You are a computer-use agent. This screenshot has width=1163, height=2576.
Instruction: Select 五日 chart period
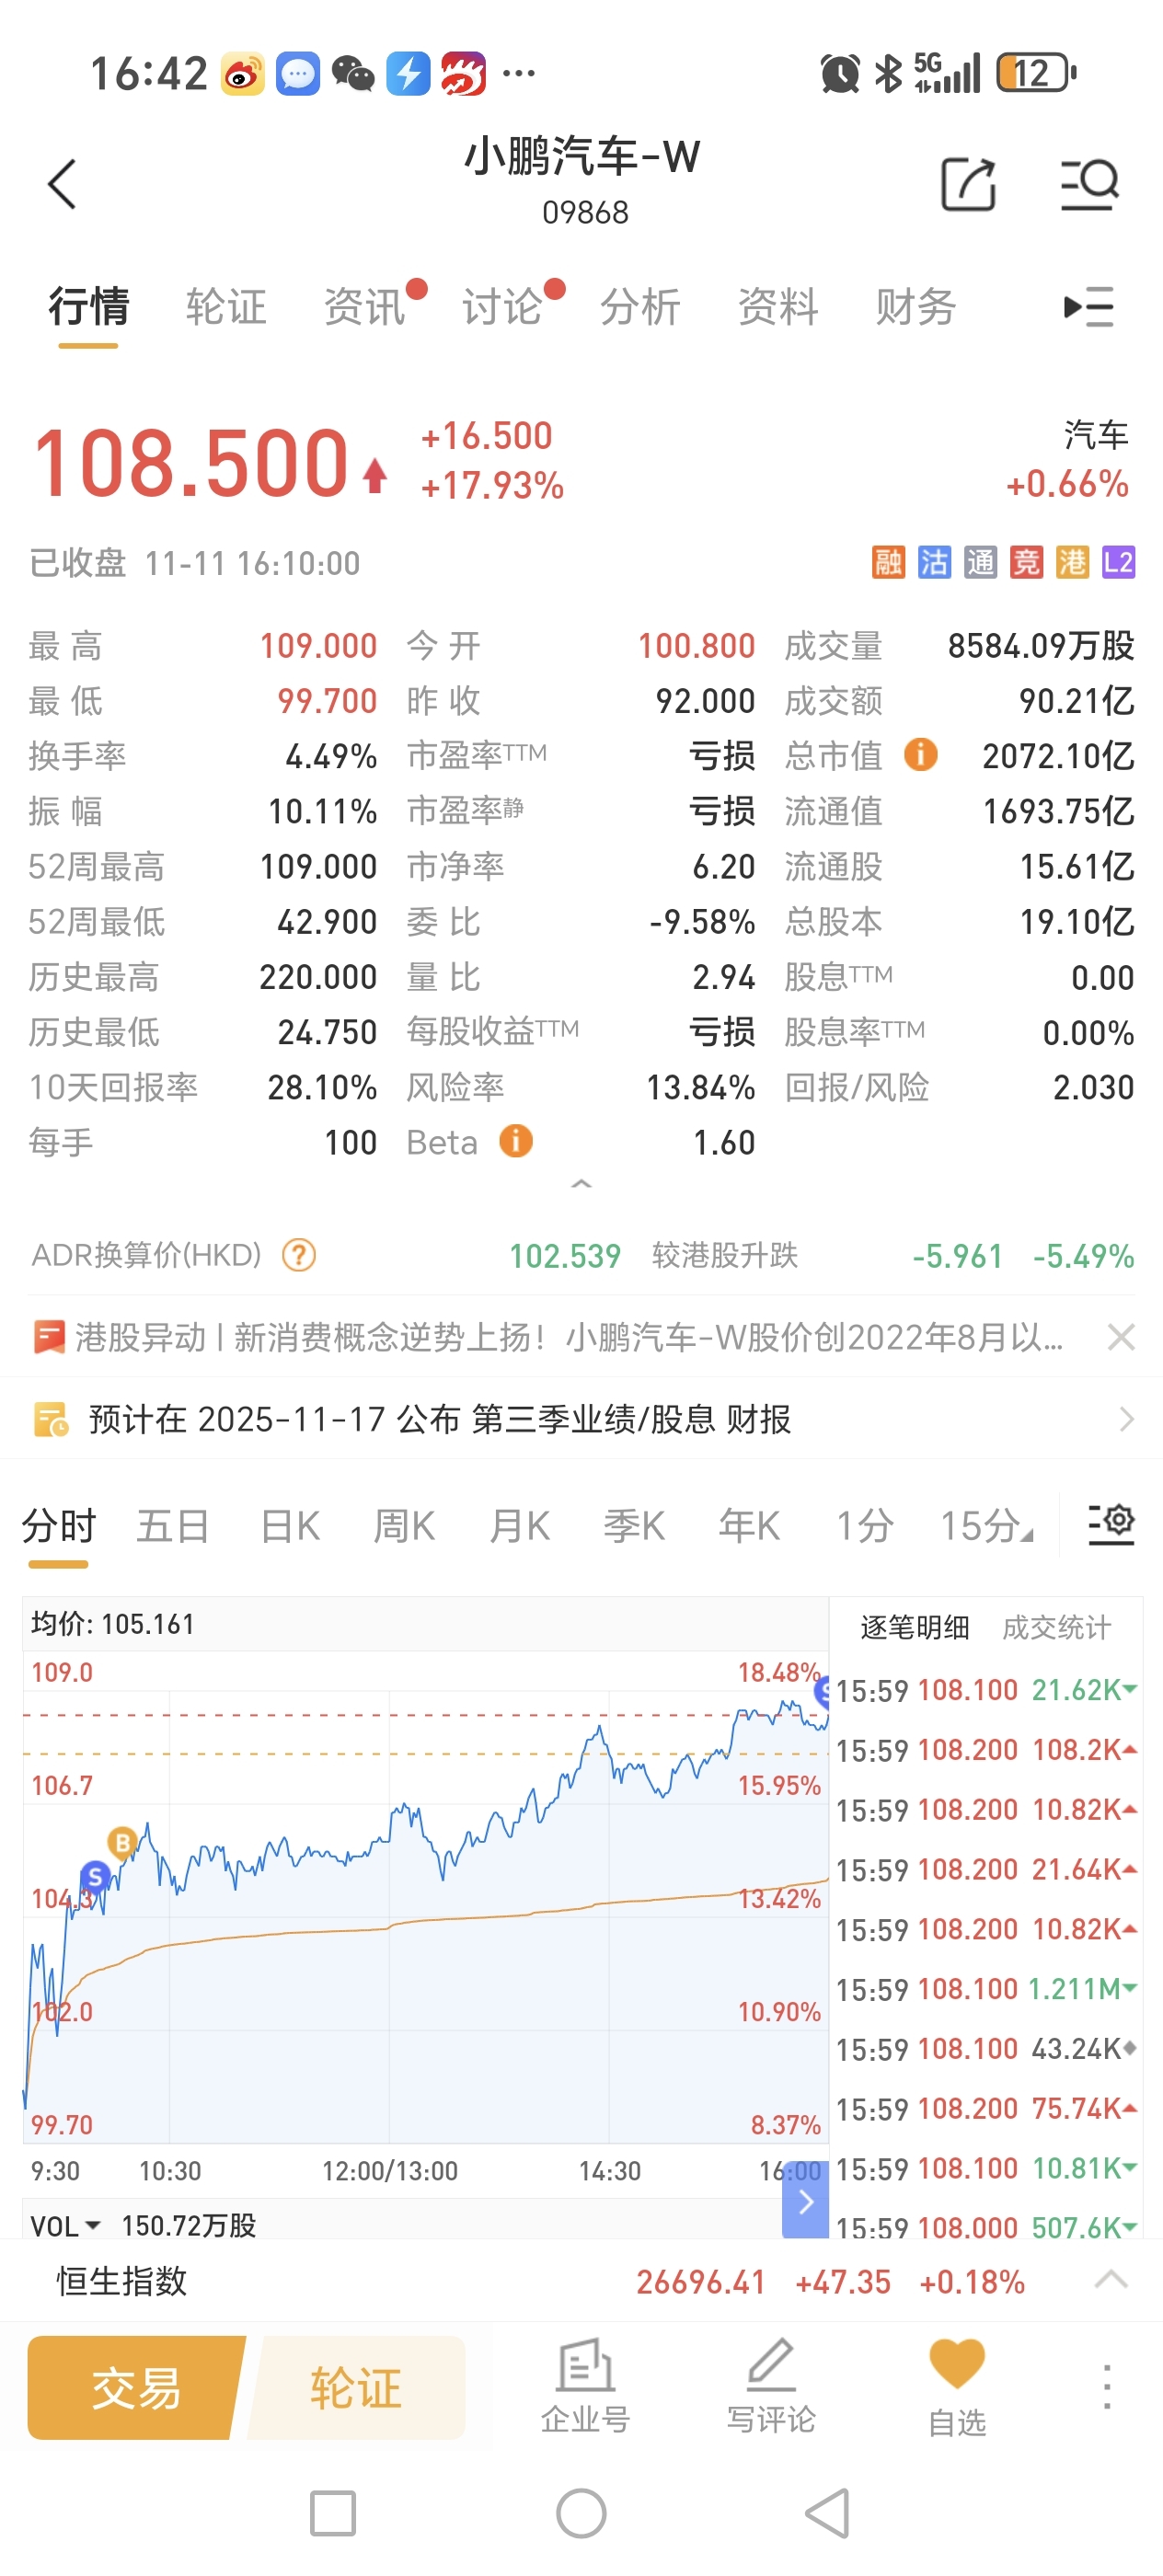point(173,1526)
